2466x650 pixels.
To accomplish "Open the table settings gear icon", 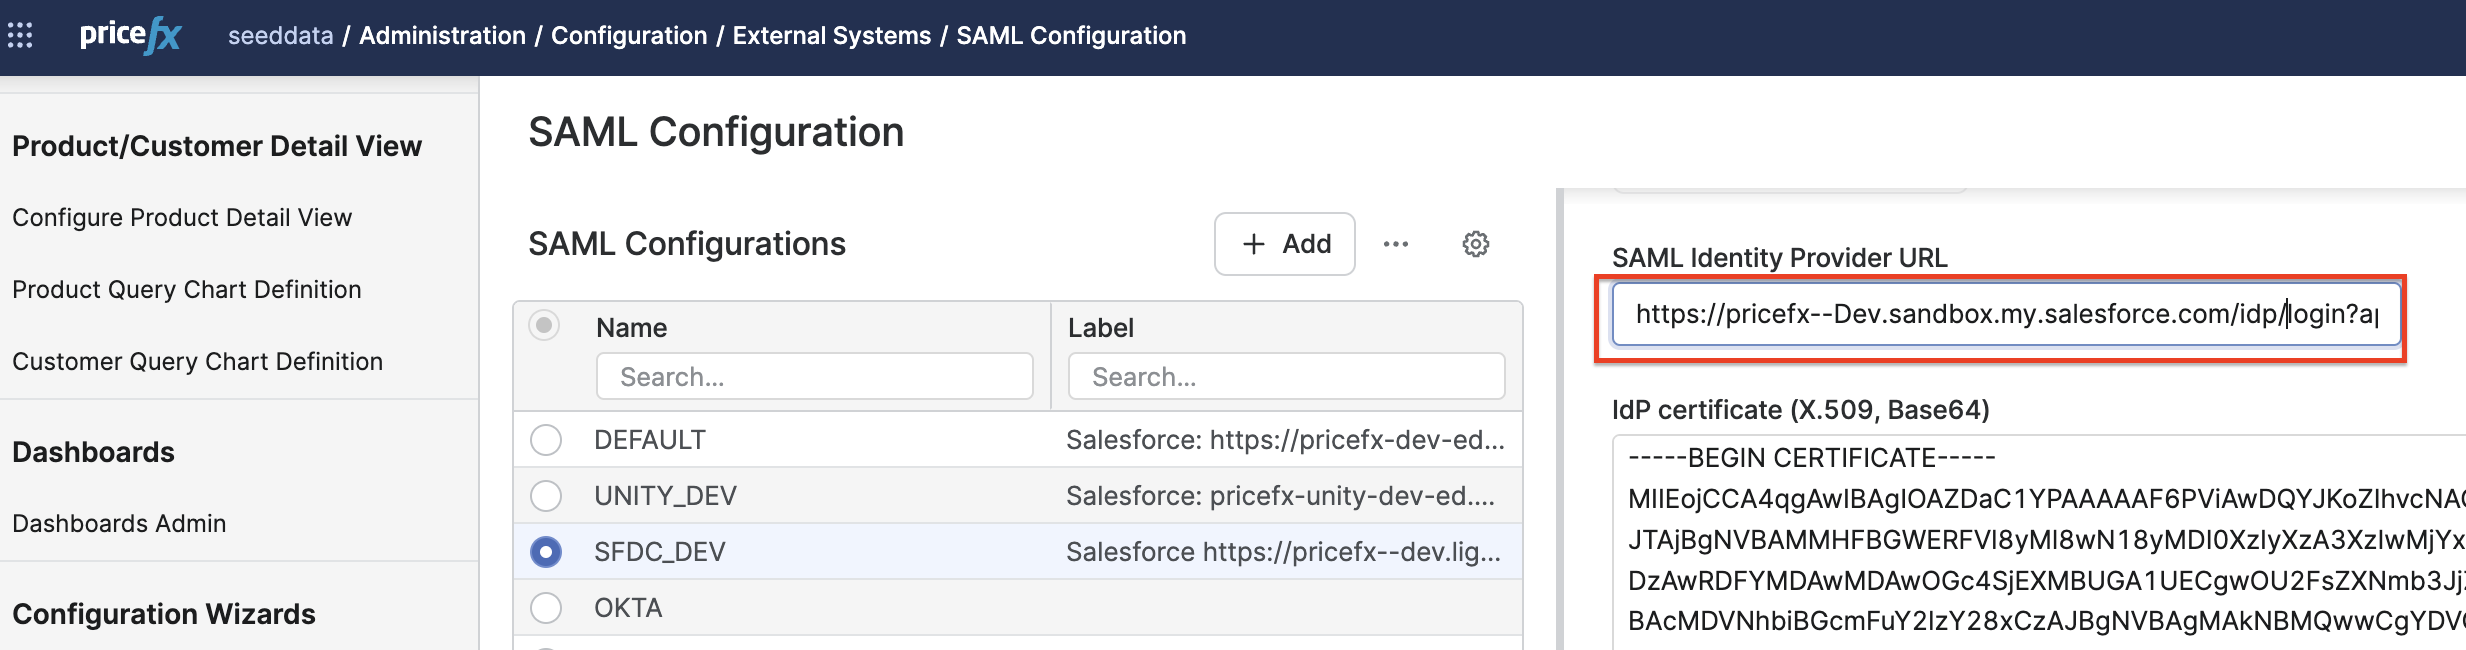I will tap(1475, 244).
